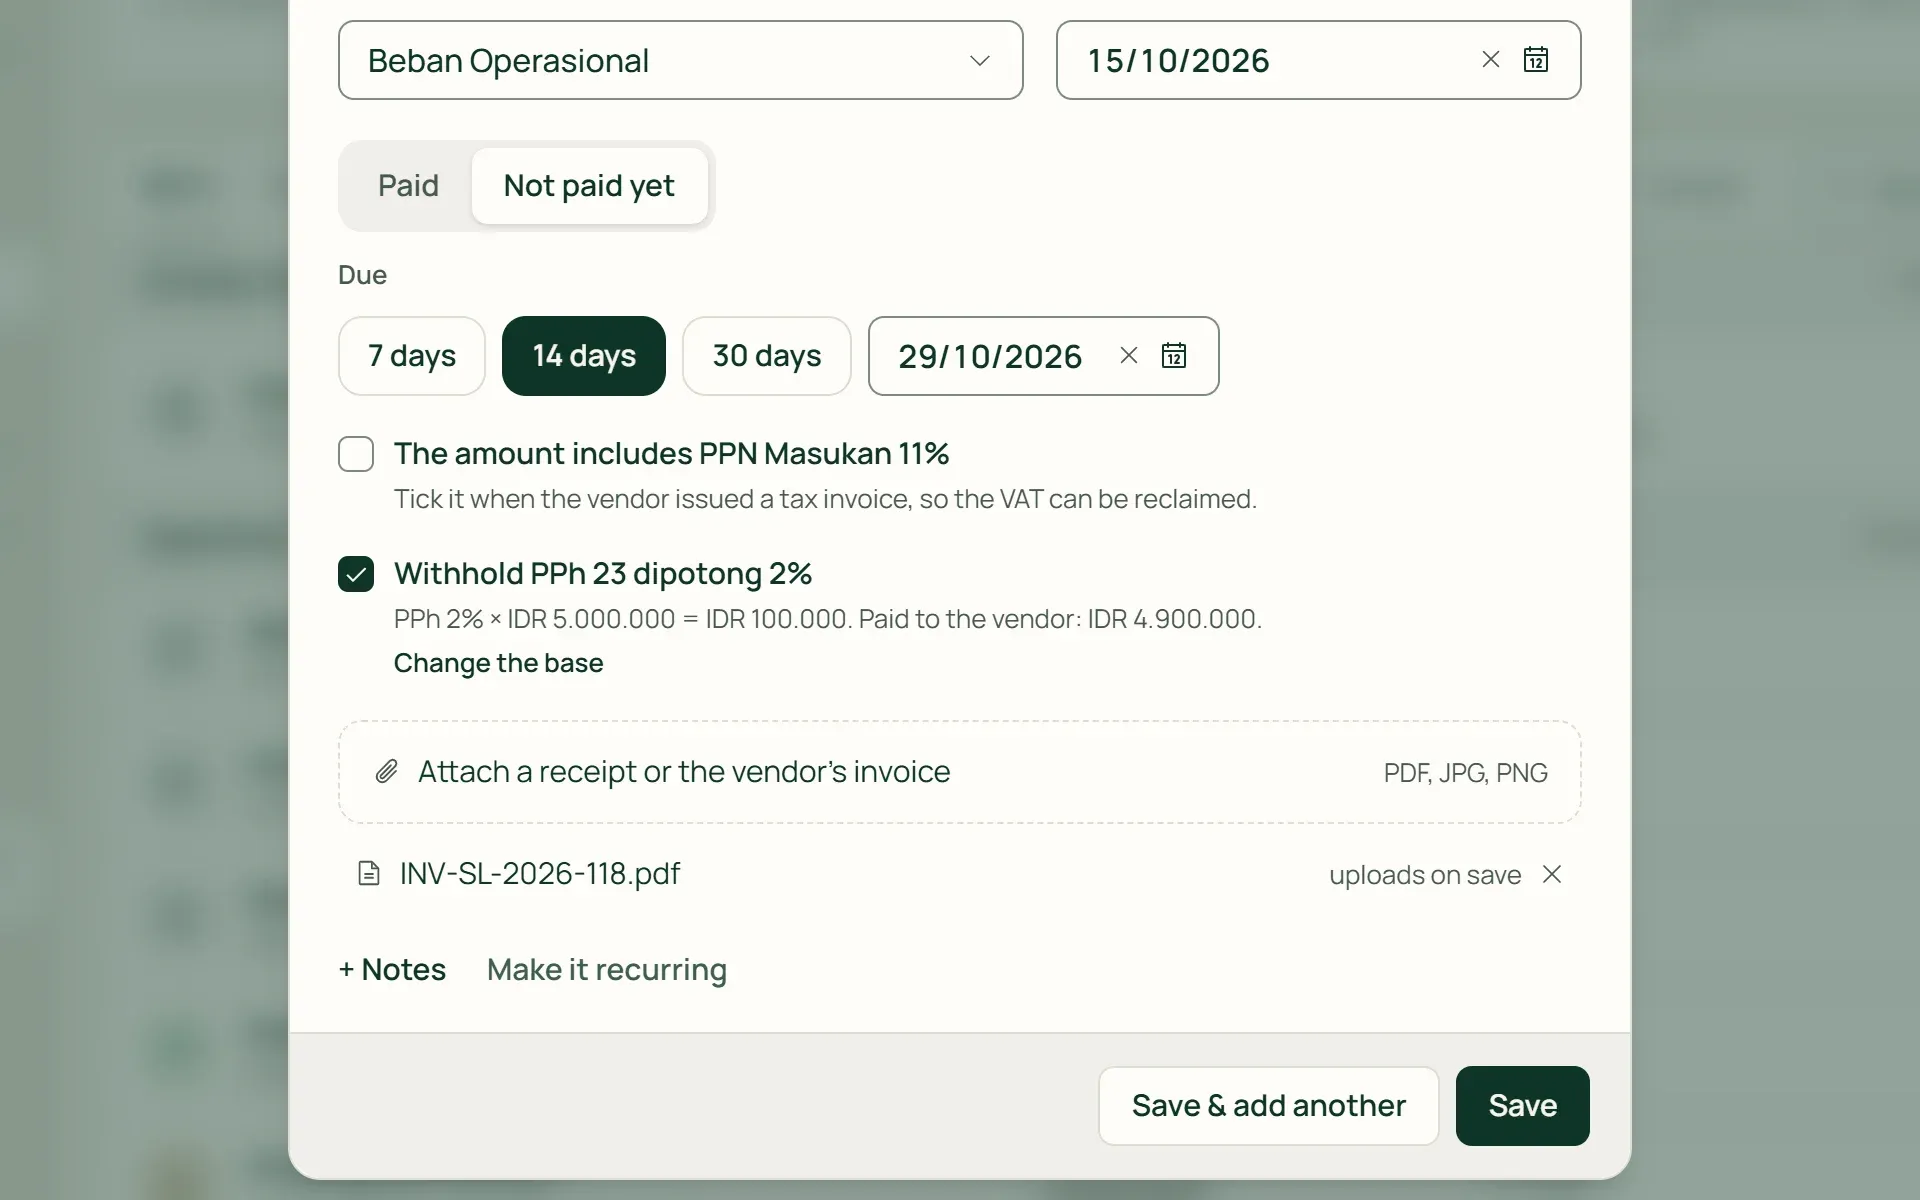Click the paperclip attach icon
Image resolution: width=1920 pixels, height=1200 pixels.
pyautogui.click(x=387, y=772)
